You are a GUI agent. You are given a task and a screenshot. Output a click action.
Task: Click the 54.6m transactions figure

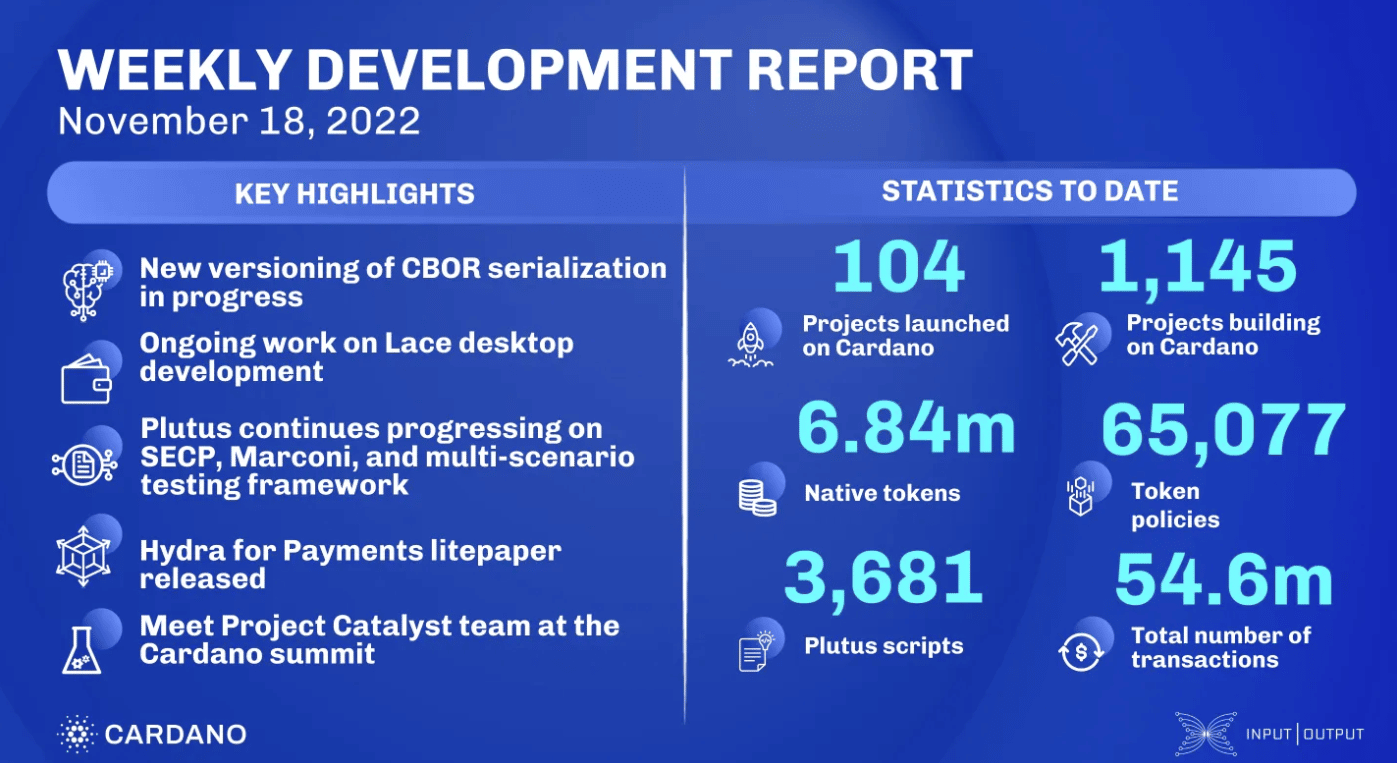click(x=1223, y=580)
